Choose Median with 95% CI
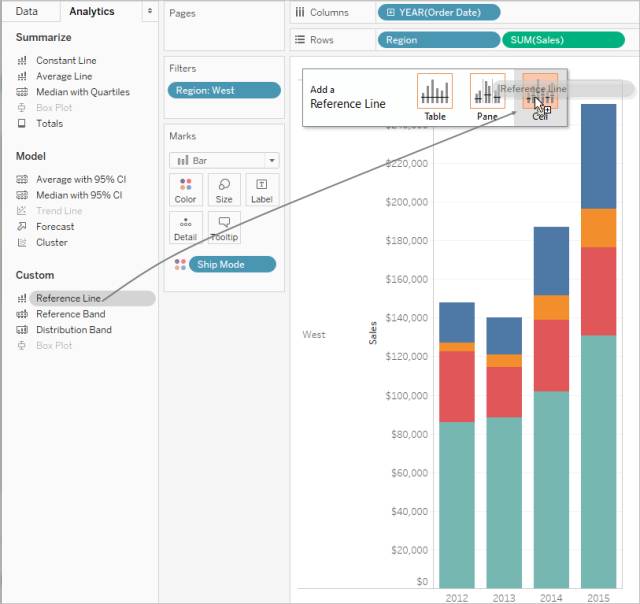This screenshot has height=604, width=640. pos(79,195)
